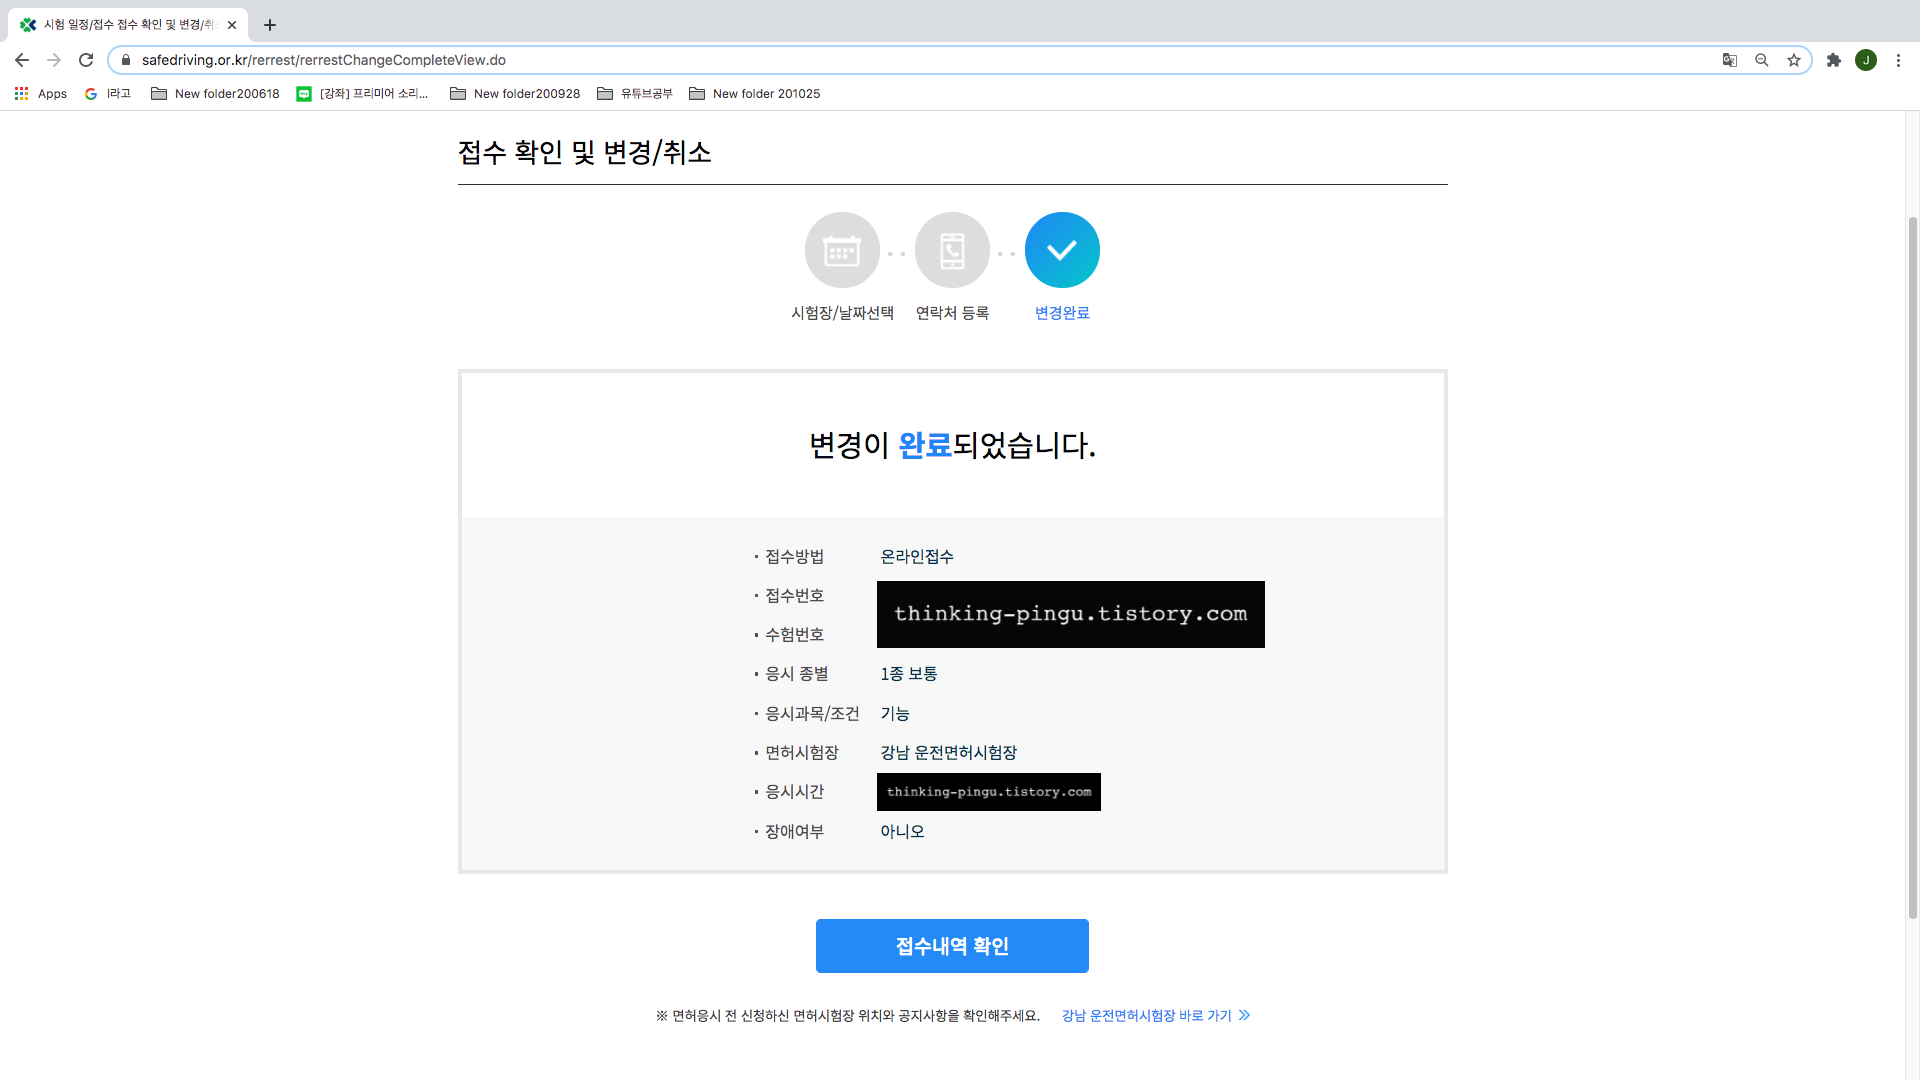The image size is (1920, 1080).
Task: Click the blue checkmark 변경완료 step icon
Action: click(x=1062, y=250)
